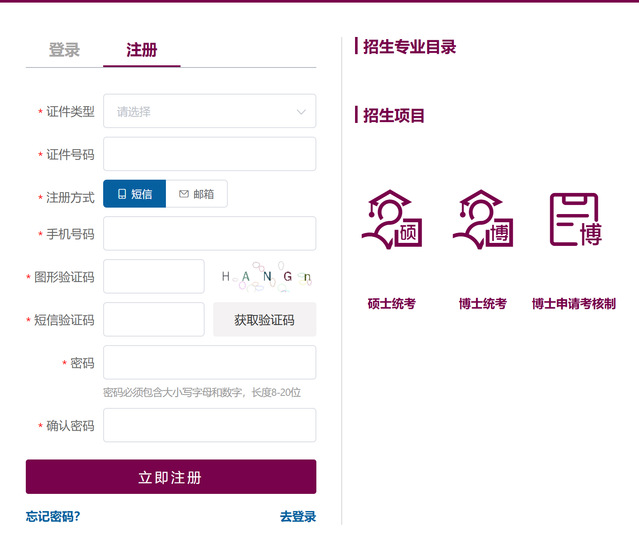Click the 图形验证码 input field
This screenshot has height=536, width=639.
point(154,277)
